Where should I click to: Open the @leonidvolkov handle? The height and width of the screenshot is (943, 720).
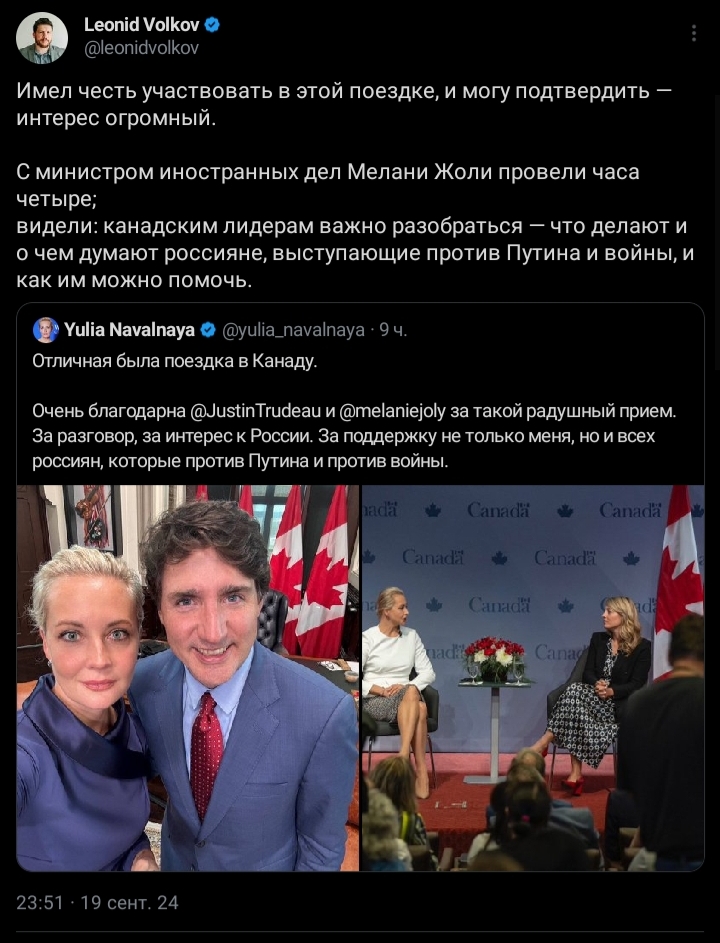[x=141, y=48]
